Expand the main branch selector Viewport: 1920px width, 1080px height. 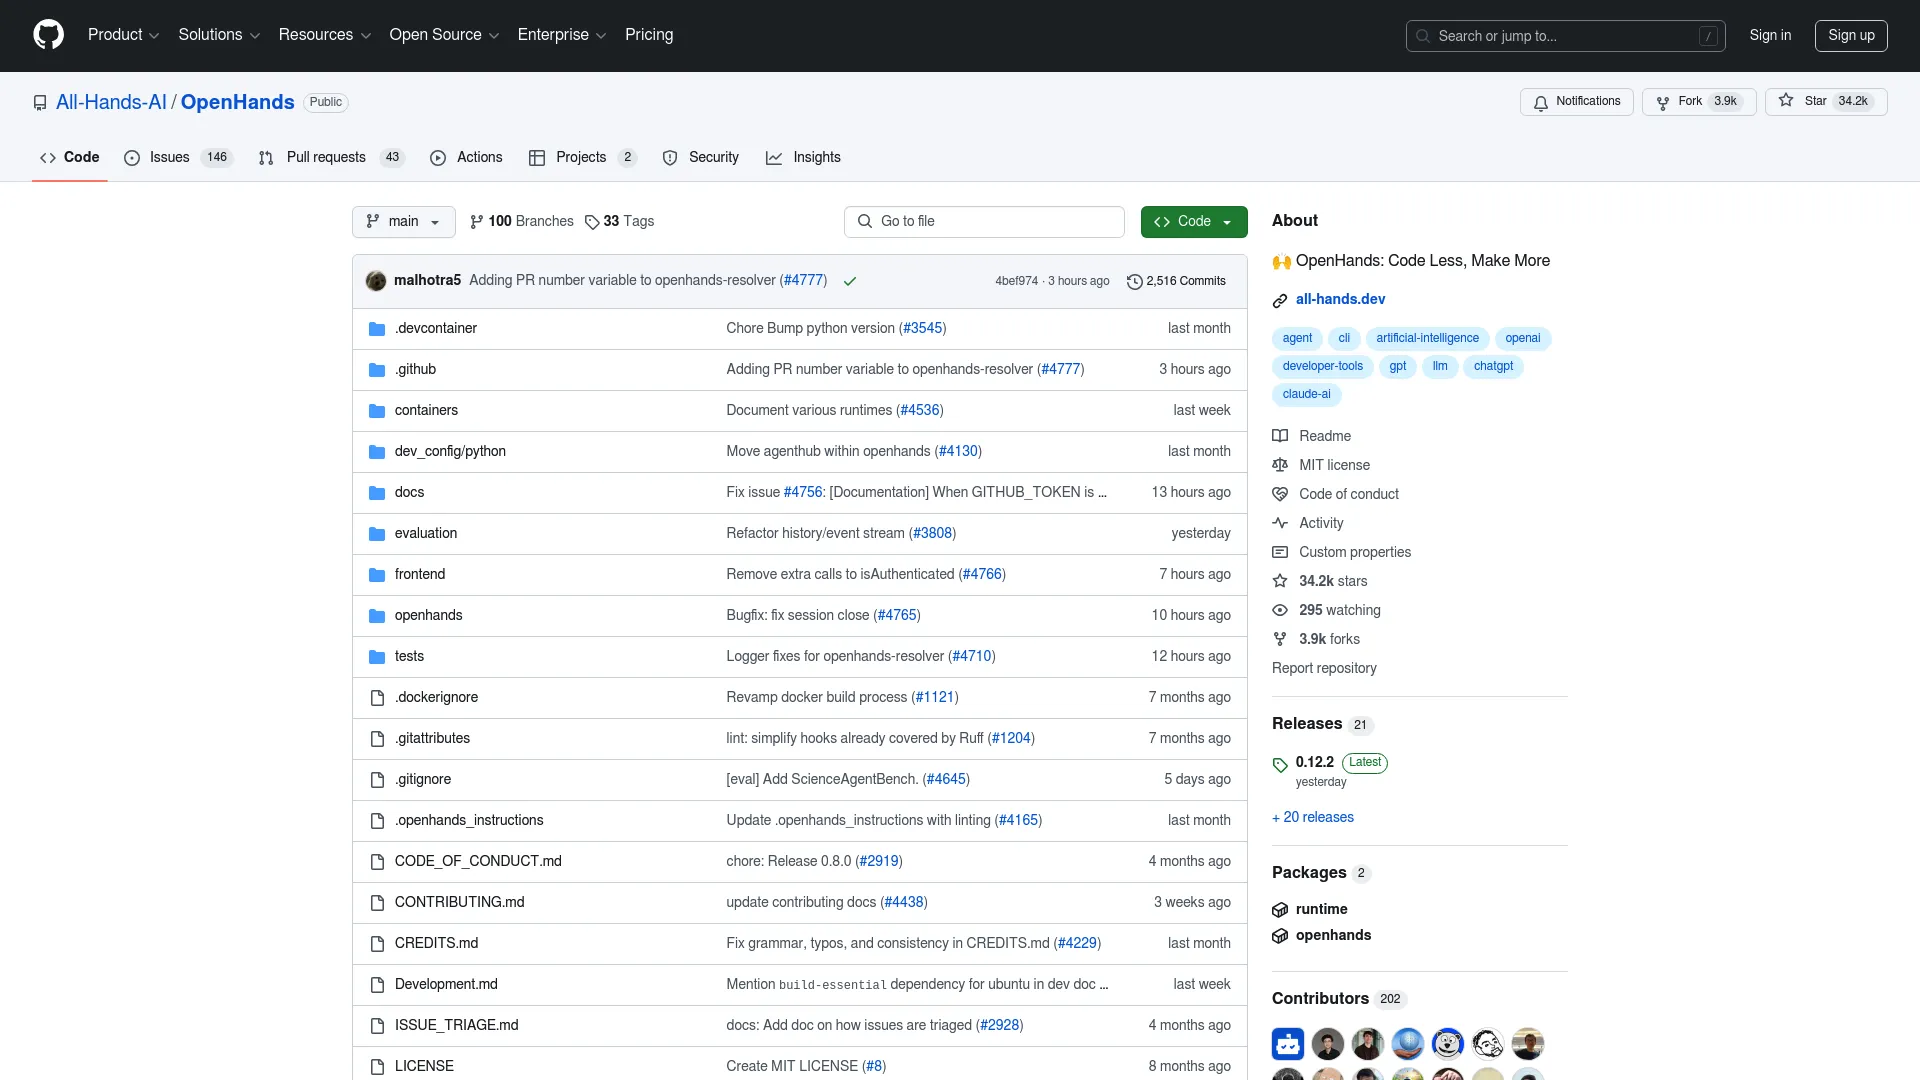point(403,221)
